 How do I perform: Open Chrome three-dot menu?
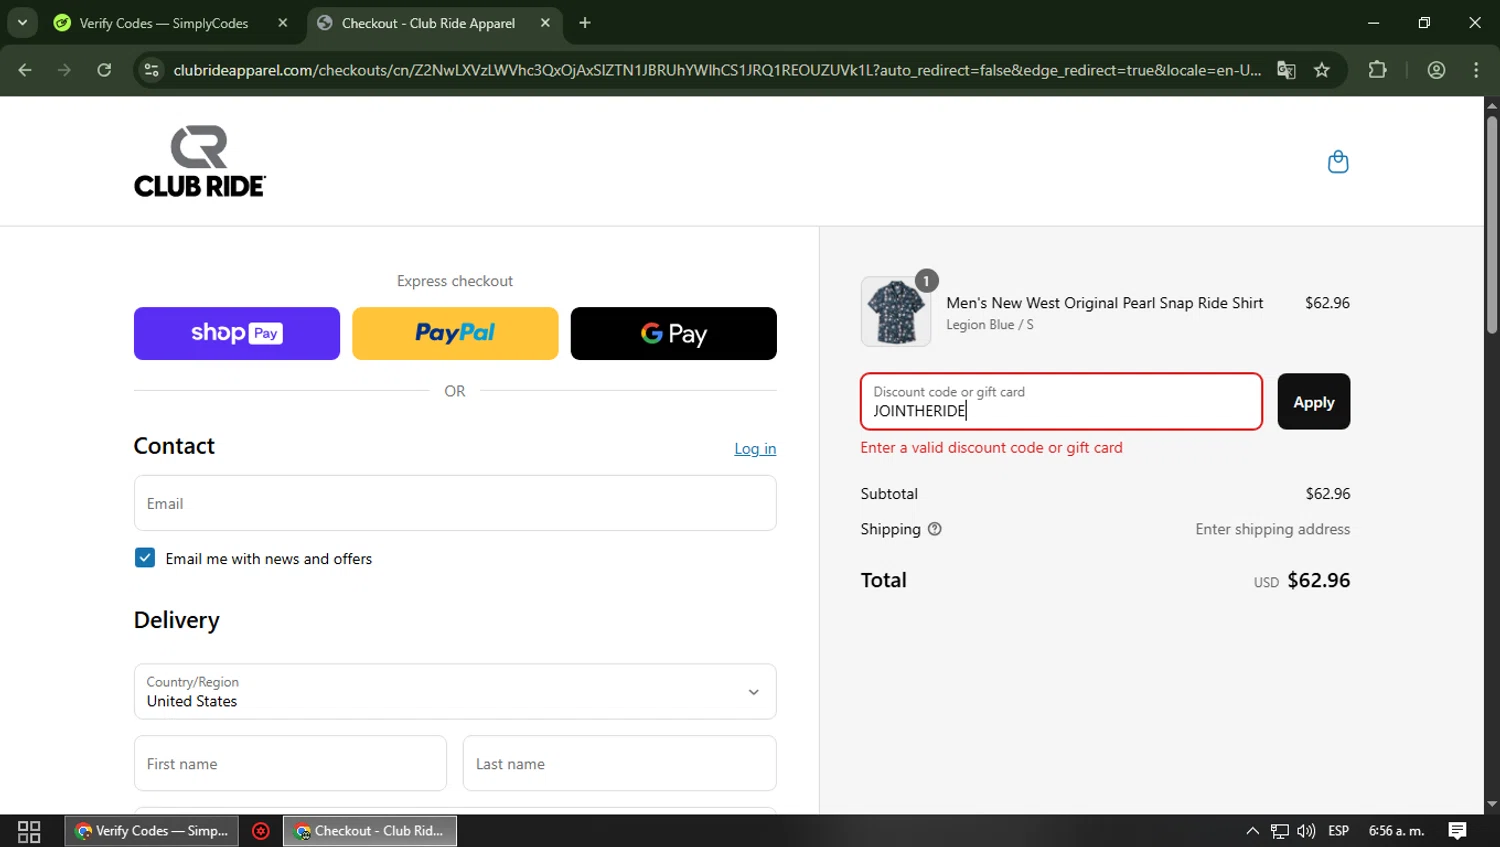coord(1476,70)
